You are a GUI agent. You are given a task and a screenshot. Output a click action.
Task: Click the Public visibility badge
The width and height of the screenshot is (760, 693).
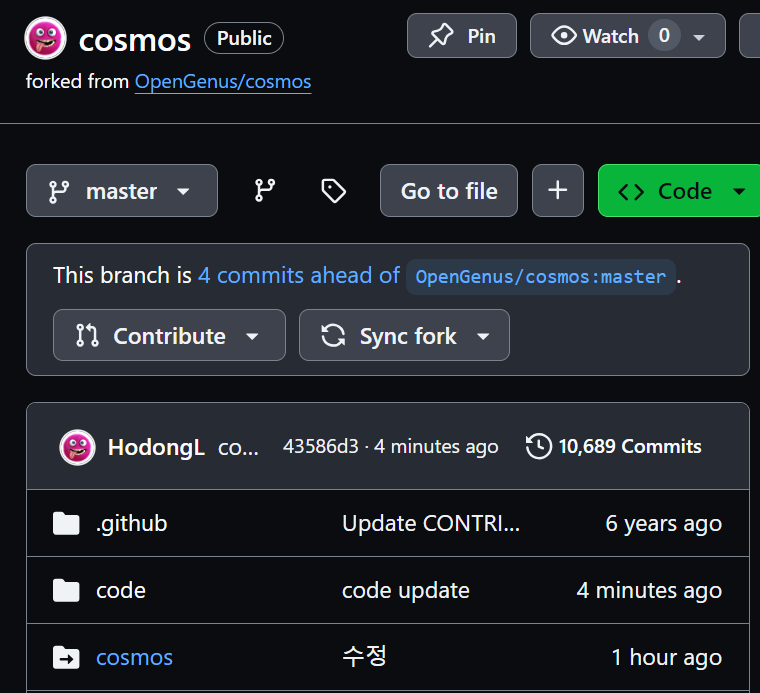pyautogui.click(x=244, y=38)
